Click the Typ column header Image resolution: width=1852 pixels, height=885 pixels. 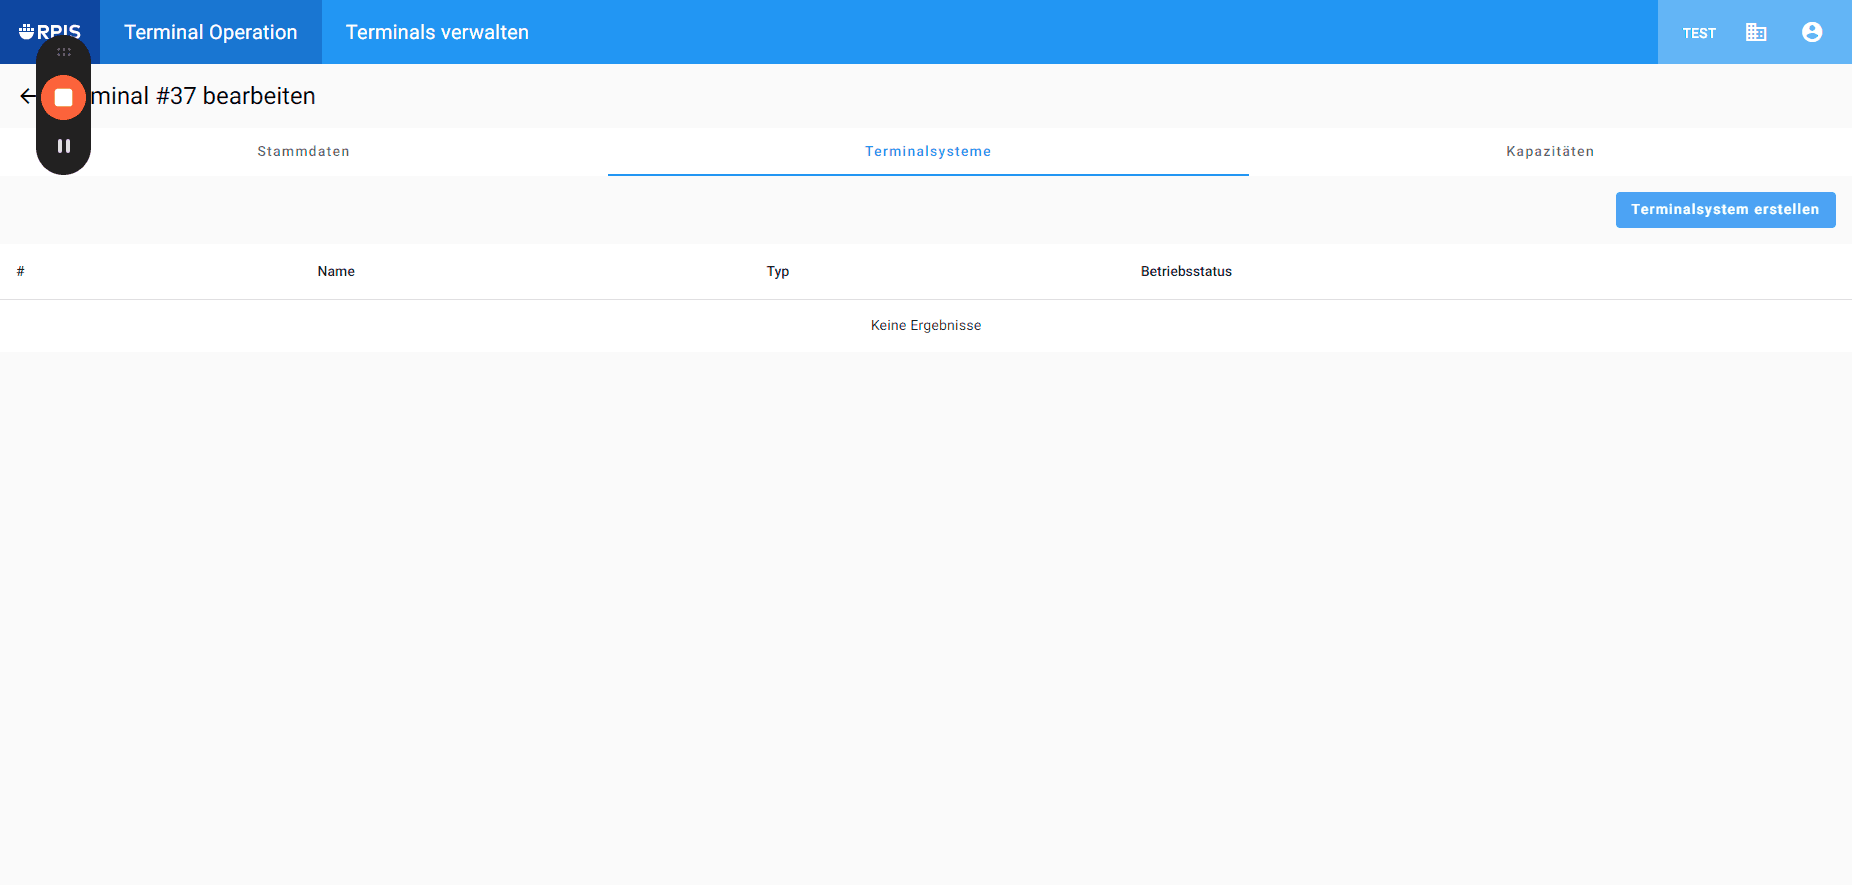(x=778, y=271)
